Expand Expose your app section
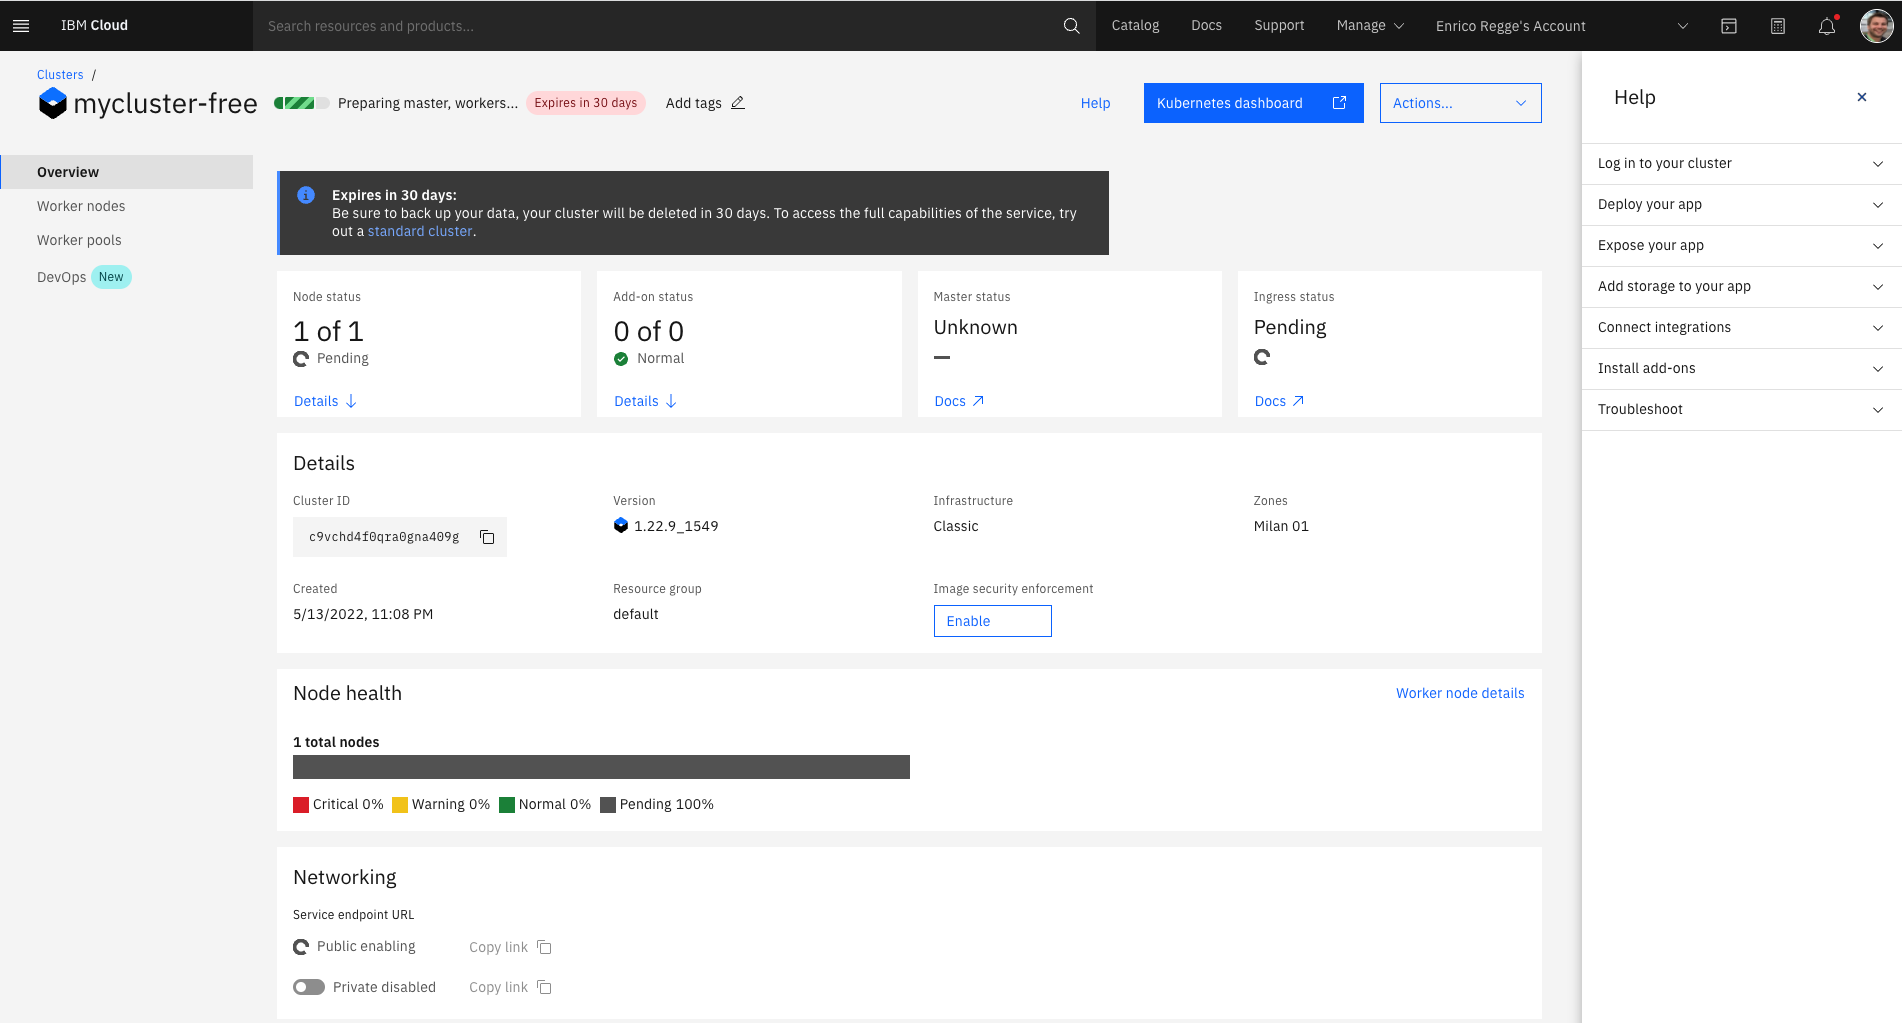This screenshot has height=1023, width=1902. 1742,246
